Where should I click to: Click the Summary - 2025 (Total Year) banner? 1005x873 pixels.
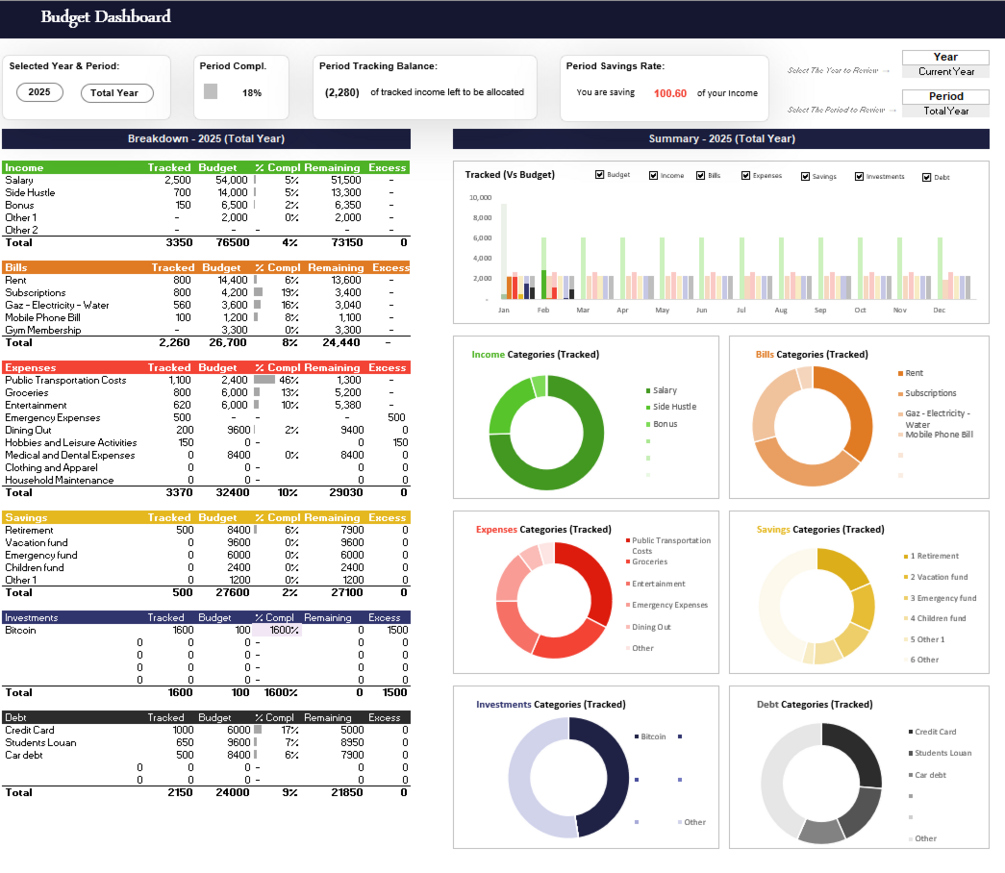tap(721, 138)
